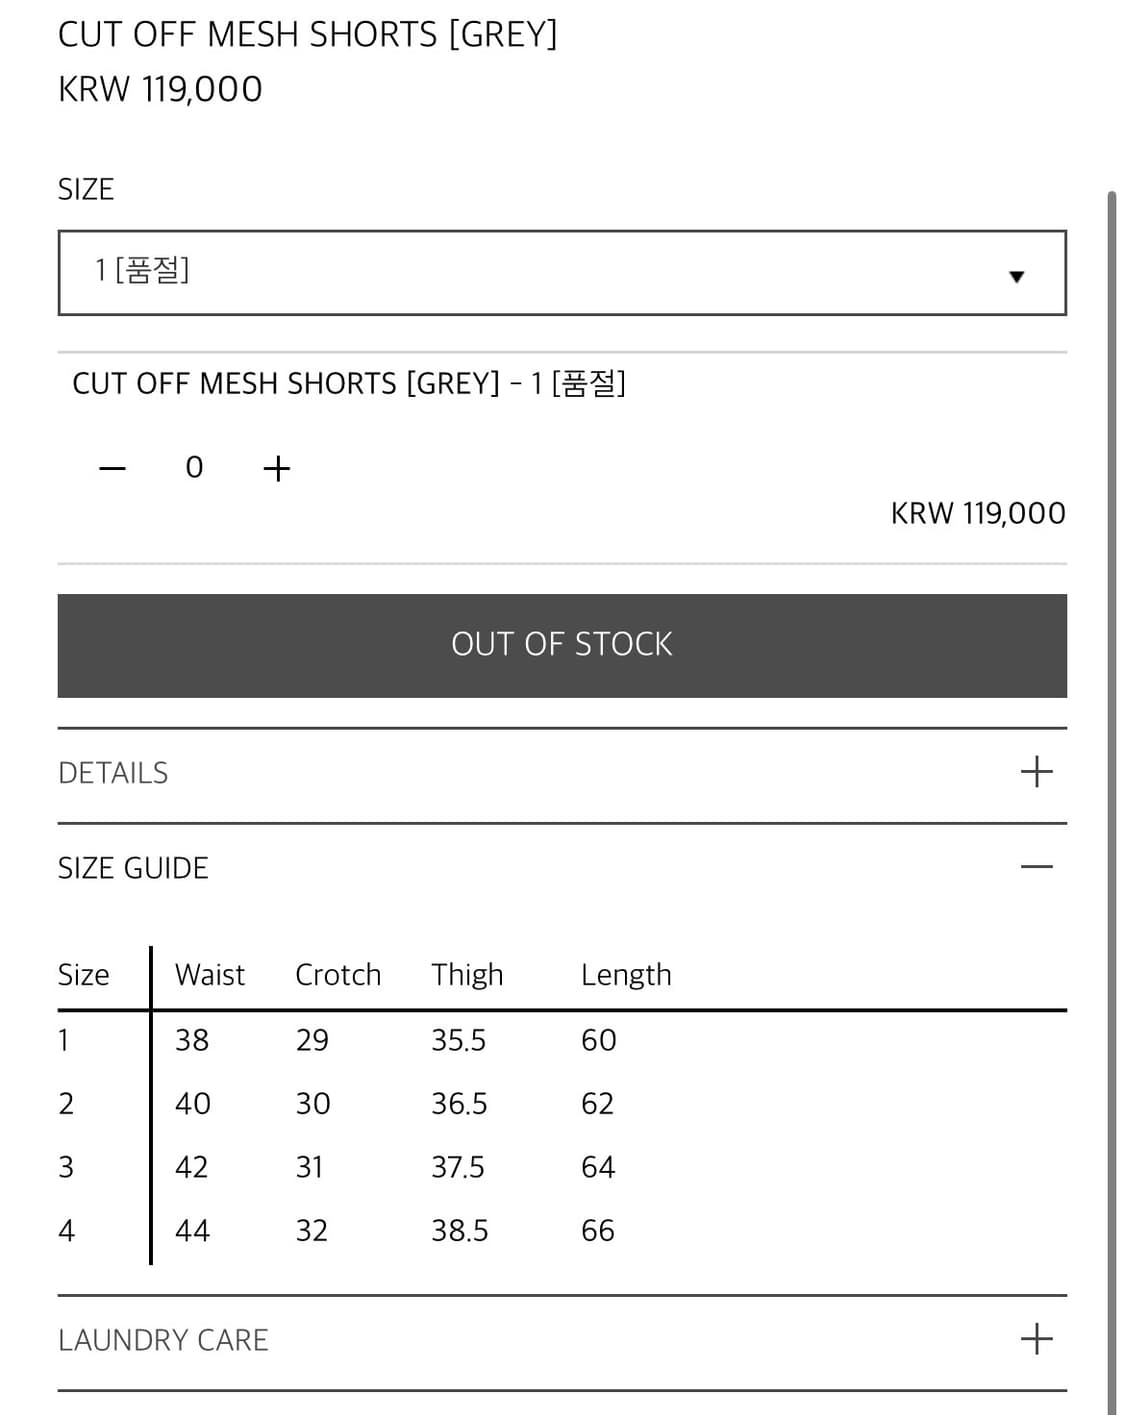Open the SIZE dropdown selector
The image size is (1125, 1415).
tap(562, 273)
